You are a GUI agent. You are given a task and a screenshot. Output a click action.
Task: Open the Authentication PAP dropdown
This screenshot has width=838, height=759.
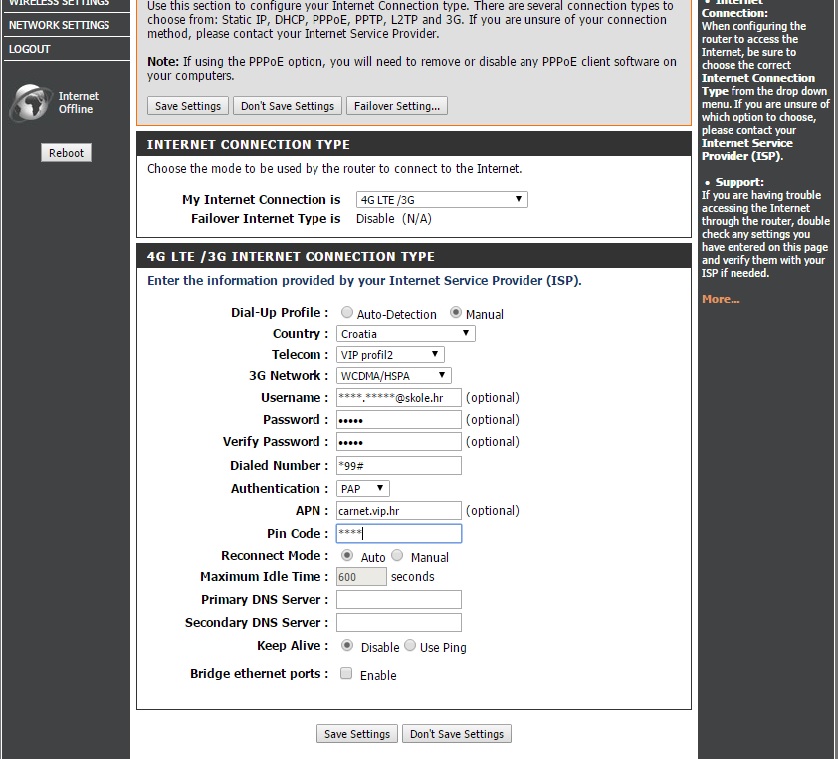363,489
